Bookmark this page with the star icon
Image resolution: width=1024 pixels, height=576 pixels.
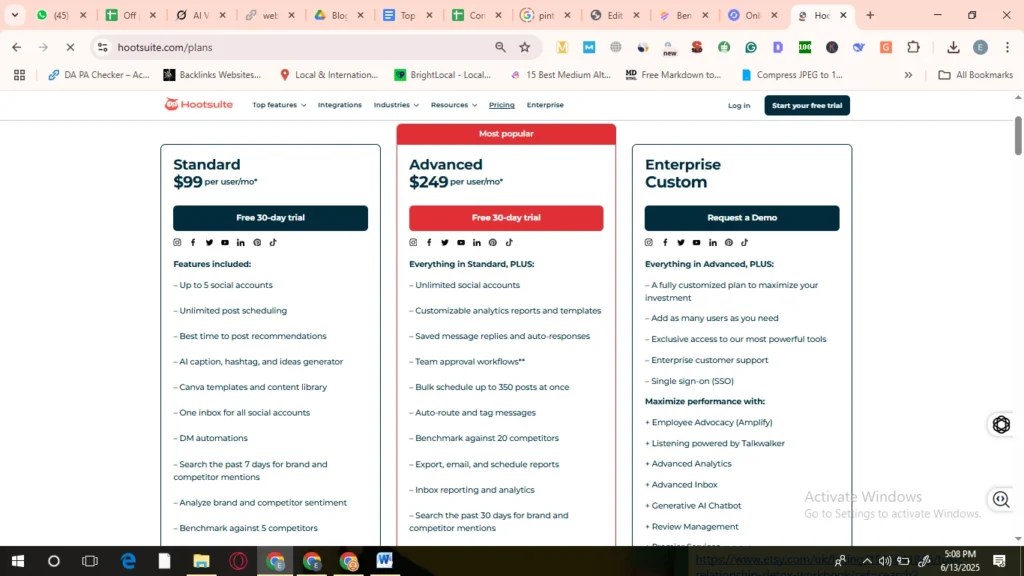[x=524, y=47]
